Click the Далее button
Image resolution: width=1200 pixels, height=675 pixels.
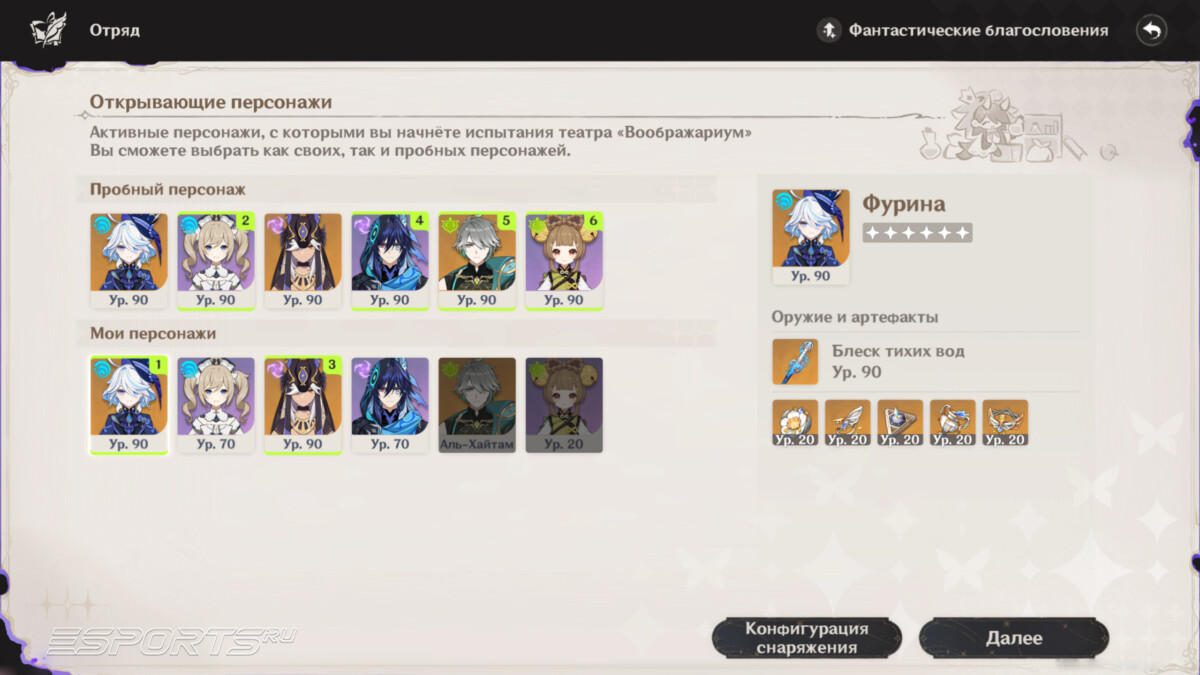(x=1014, y=638)
